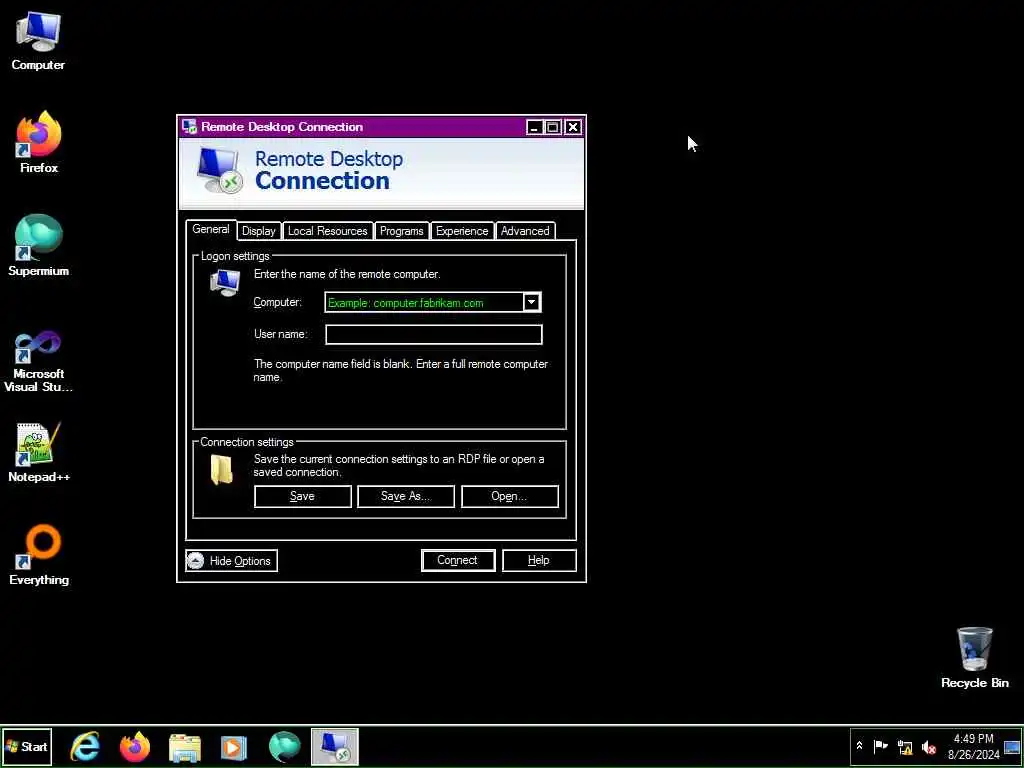Click the Save As... button

406,496
